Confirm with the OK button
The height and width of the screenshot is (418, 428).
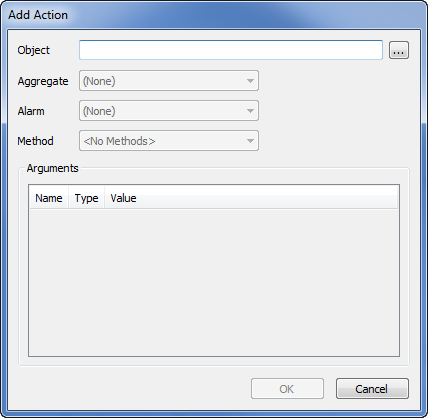(287, 389)
